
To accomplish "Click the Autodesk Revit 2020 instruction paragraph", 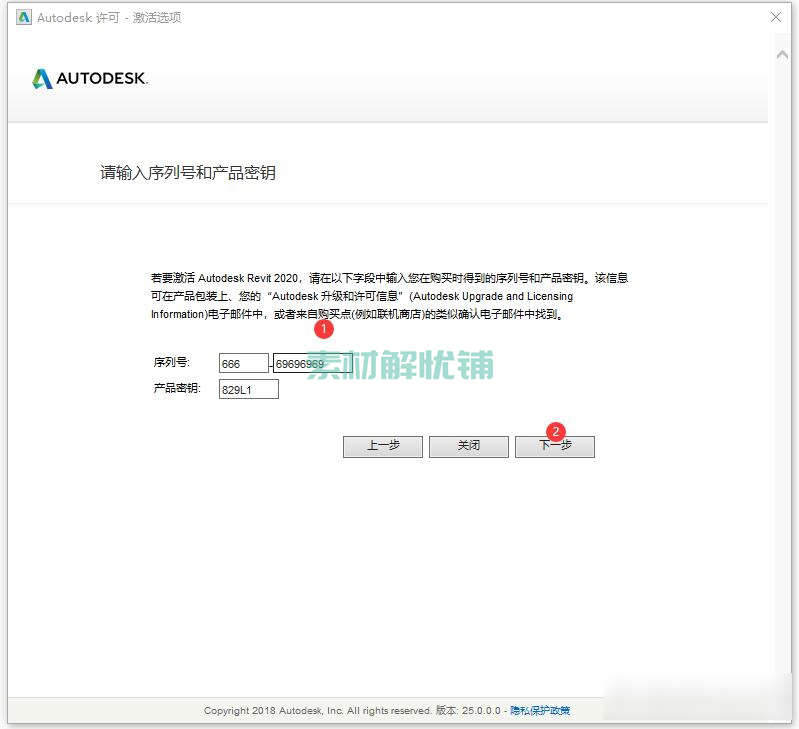I will (389, 296).
